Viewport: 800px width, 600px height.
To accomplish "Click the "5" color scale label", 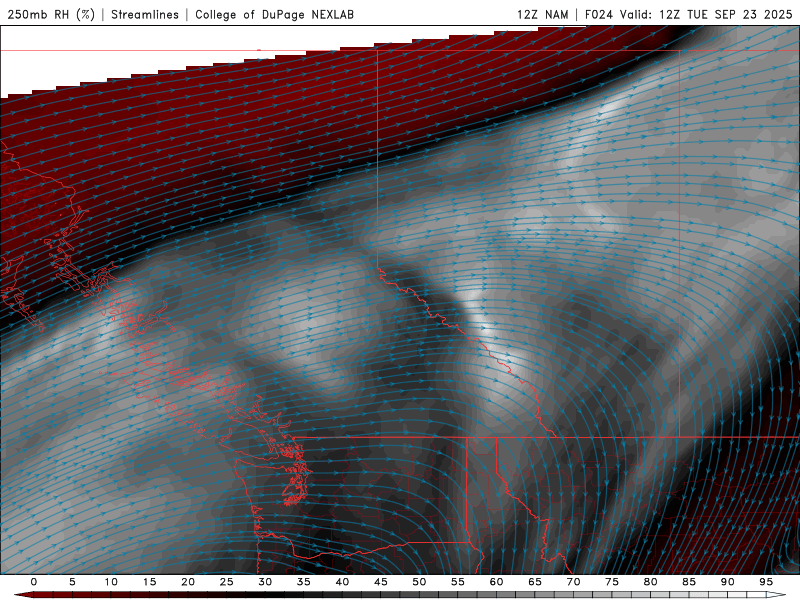I will 72,582.
